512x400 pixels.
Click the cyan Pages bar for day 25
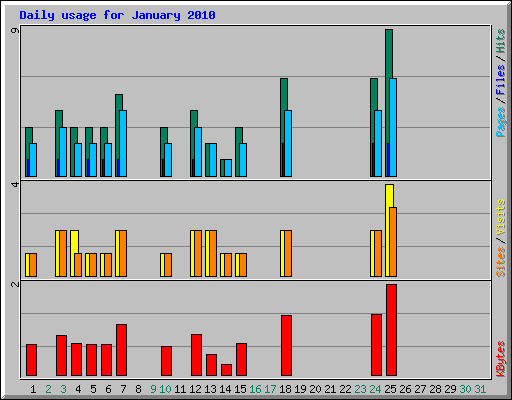pyautogui.click(x=393, y=127)
